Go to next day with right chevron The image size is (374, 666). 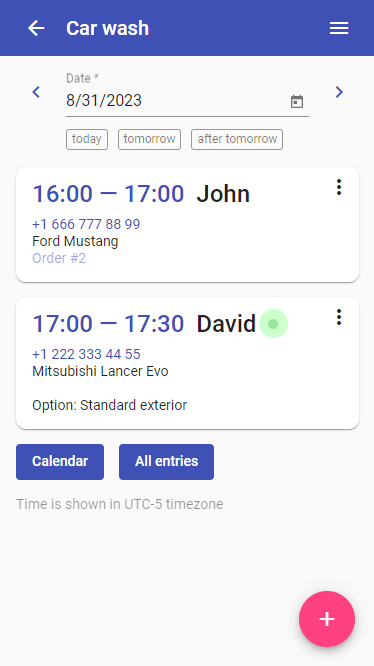click(339, 92)
